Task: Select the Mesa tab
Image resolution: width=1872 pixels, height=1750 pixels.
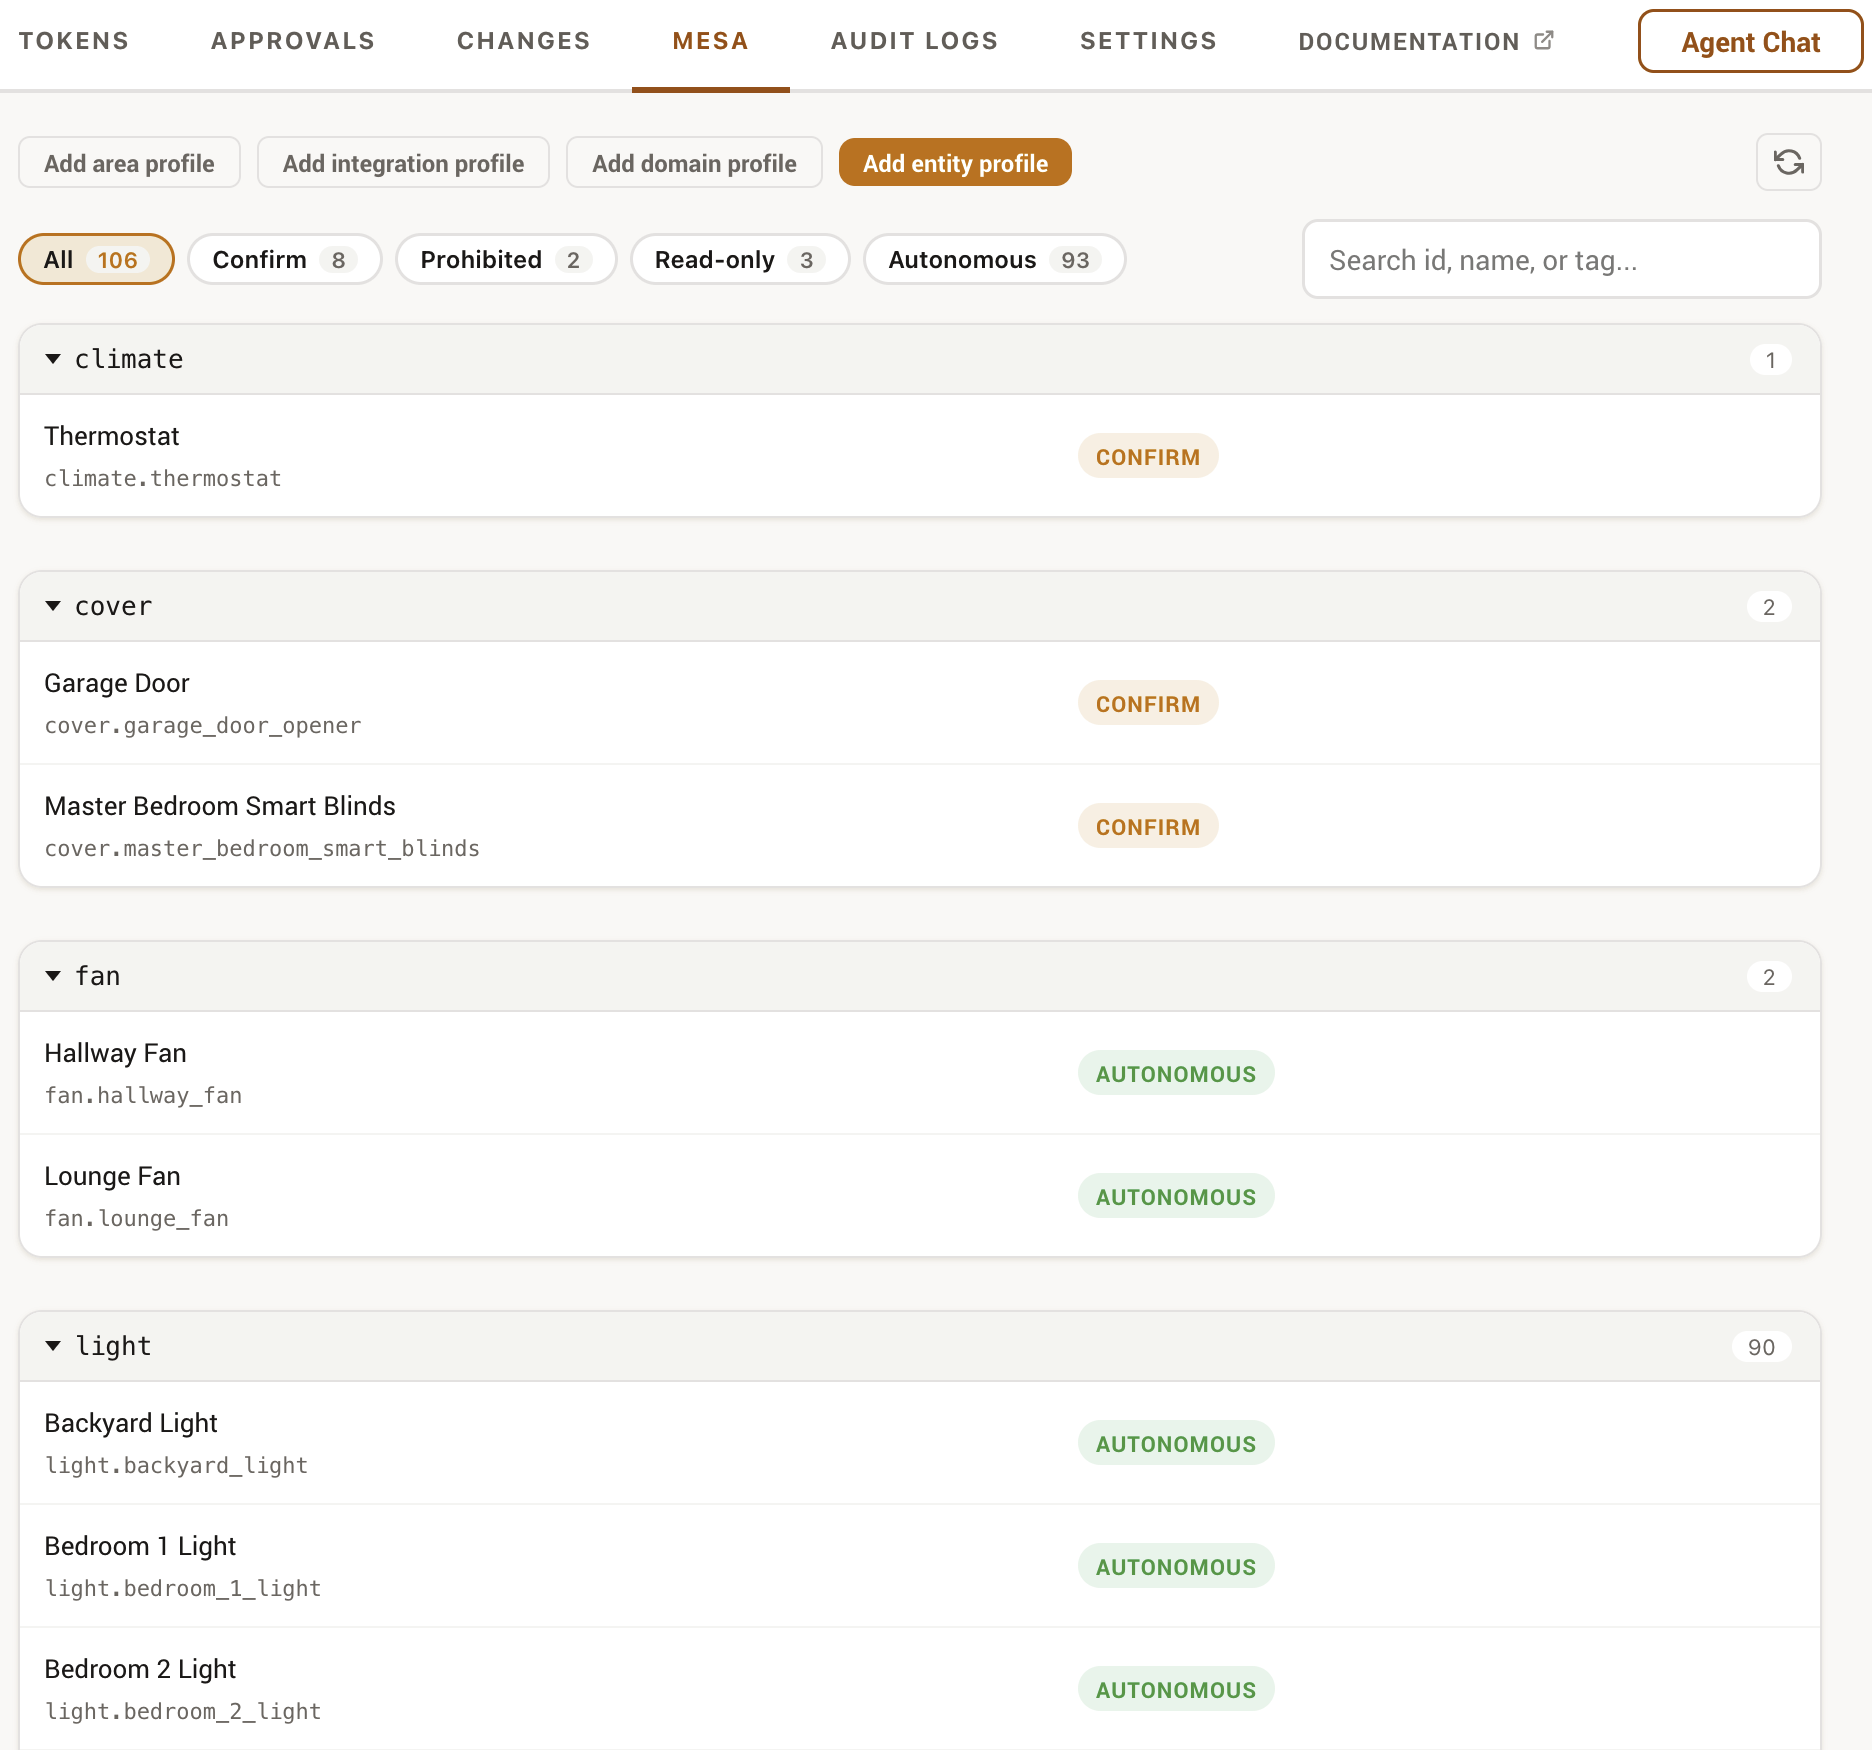Action: [x=711, y=41]
